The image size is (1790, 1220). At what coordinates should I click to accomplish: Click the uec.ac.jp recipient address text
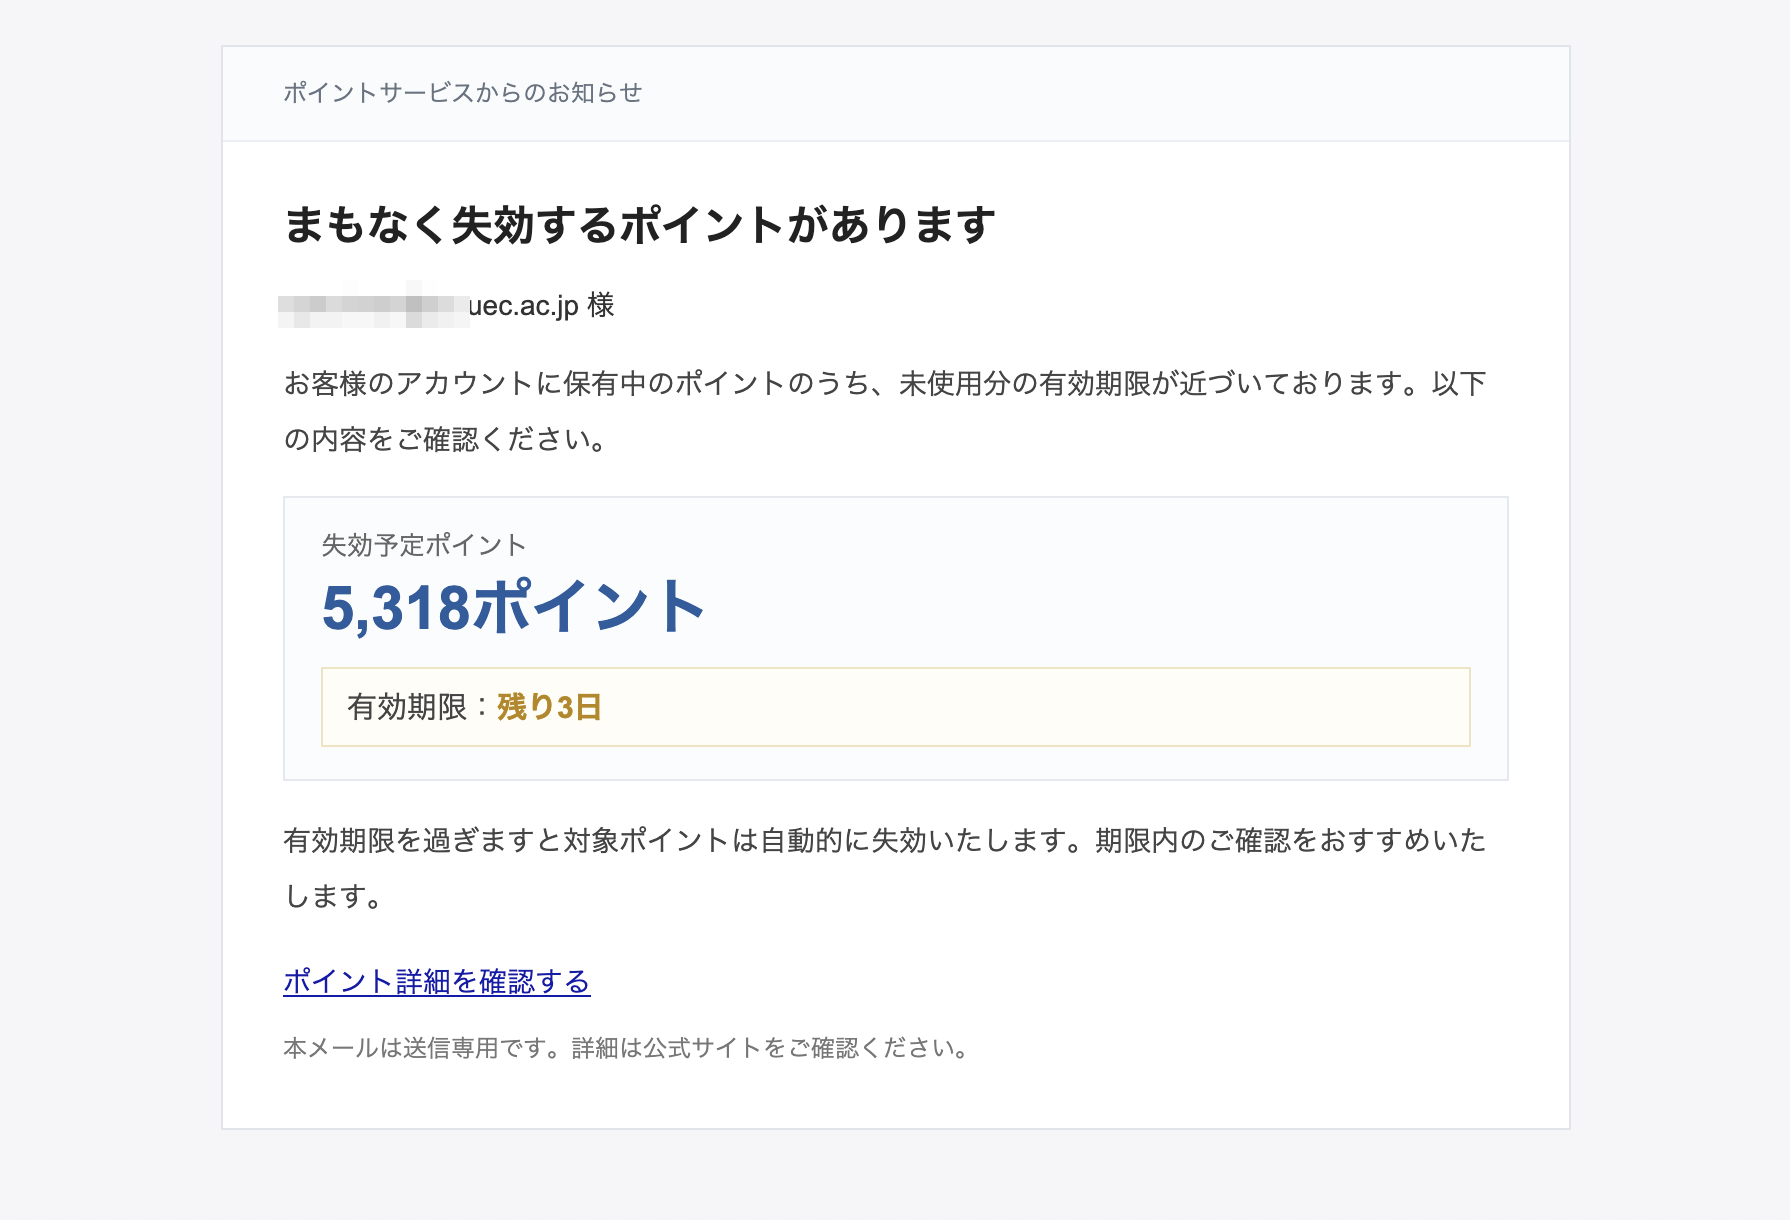coord(524,306)
